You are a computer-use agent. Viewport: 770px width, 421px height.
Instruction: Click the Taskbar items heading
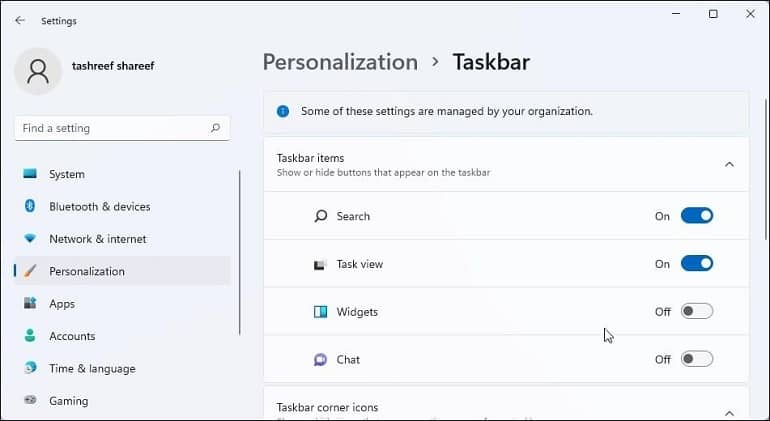click(310, 158)
